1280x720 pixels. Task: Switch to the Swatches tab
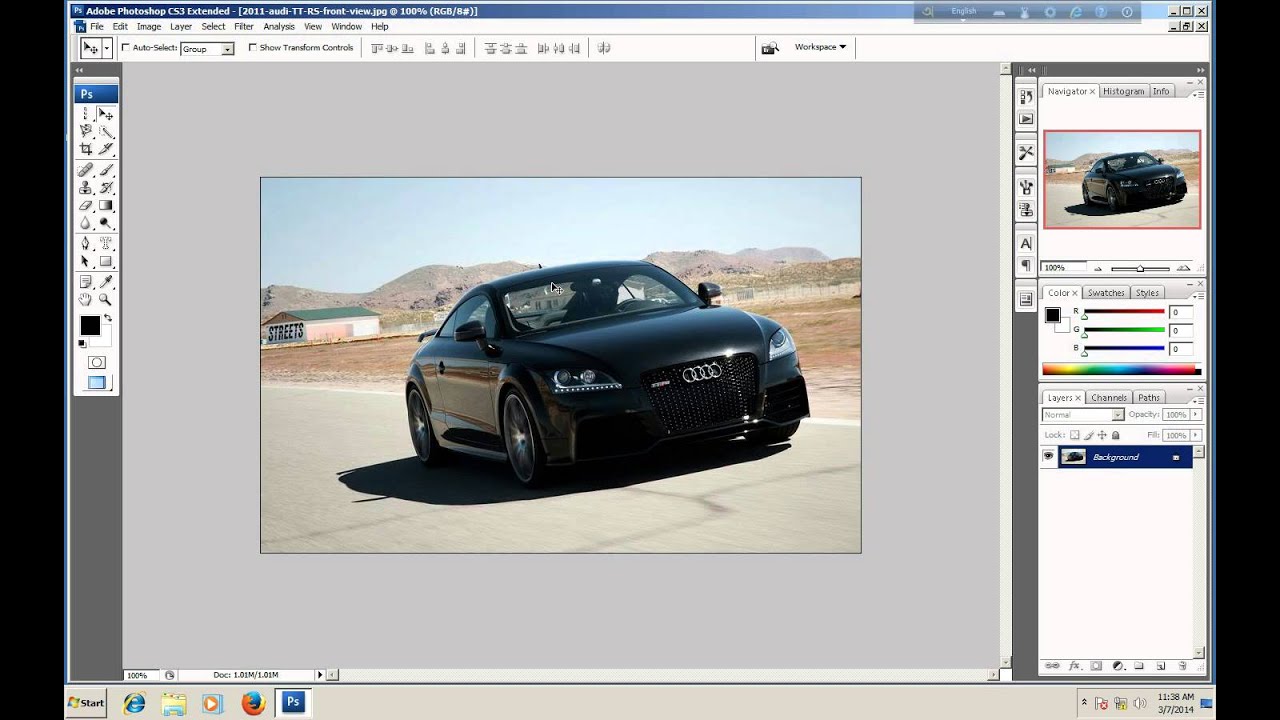click(x=1106, y=293)
